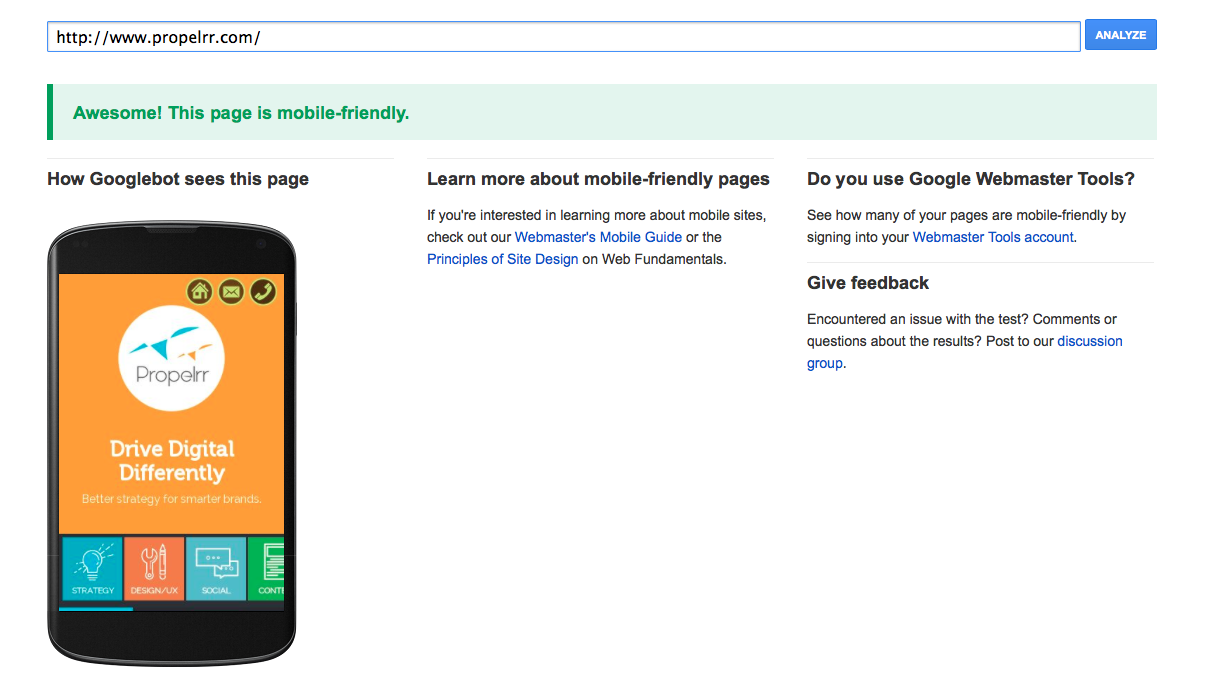The width and height of the screenshot is (1205, 680).
Task: Click the 'How Googlebot sees this page' heading
Action: 178,179
